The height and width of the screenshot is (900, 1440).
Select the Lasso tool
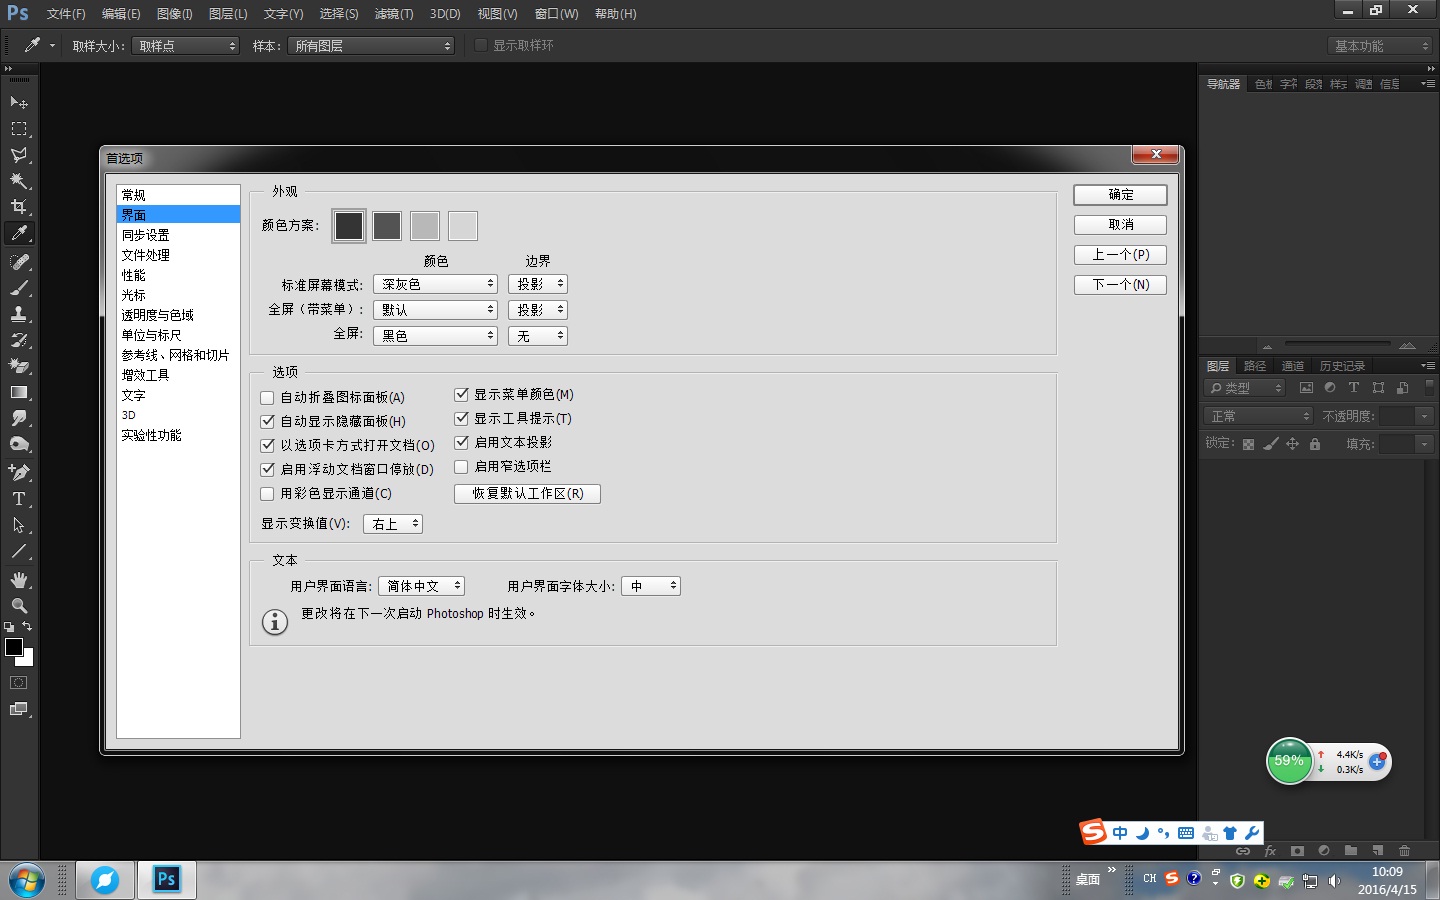point(19,155)
